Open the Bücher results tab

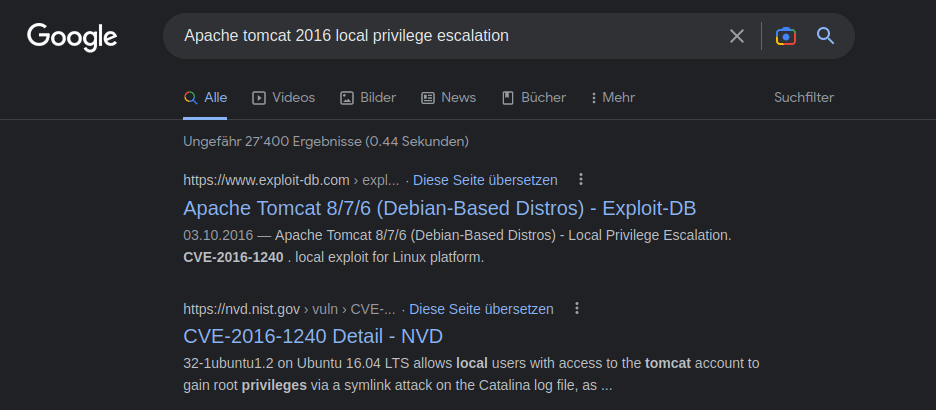tap(534, 98)
